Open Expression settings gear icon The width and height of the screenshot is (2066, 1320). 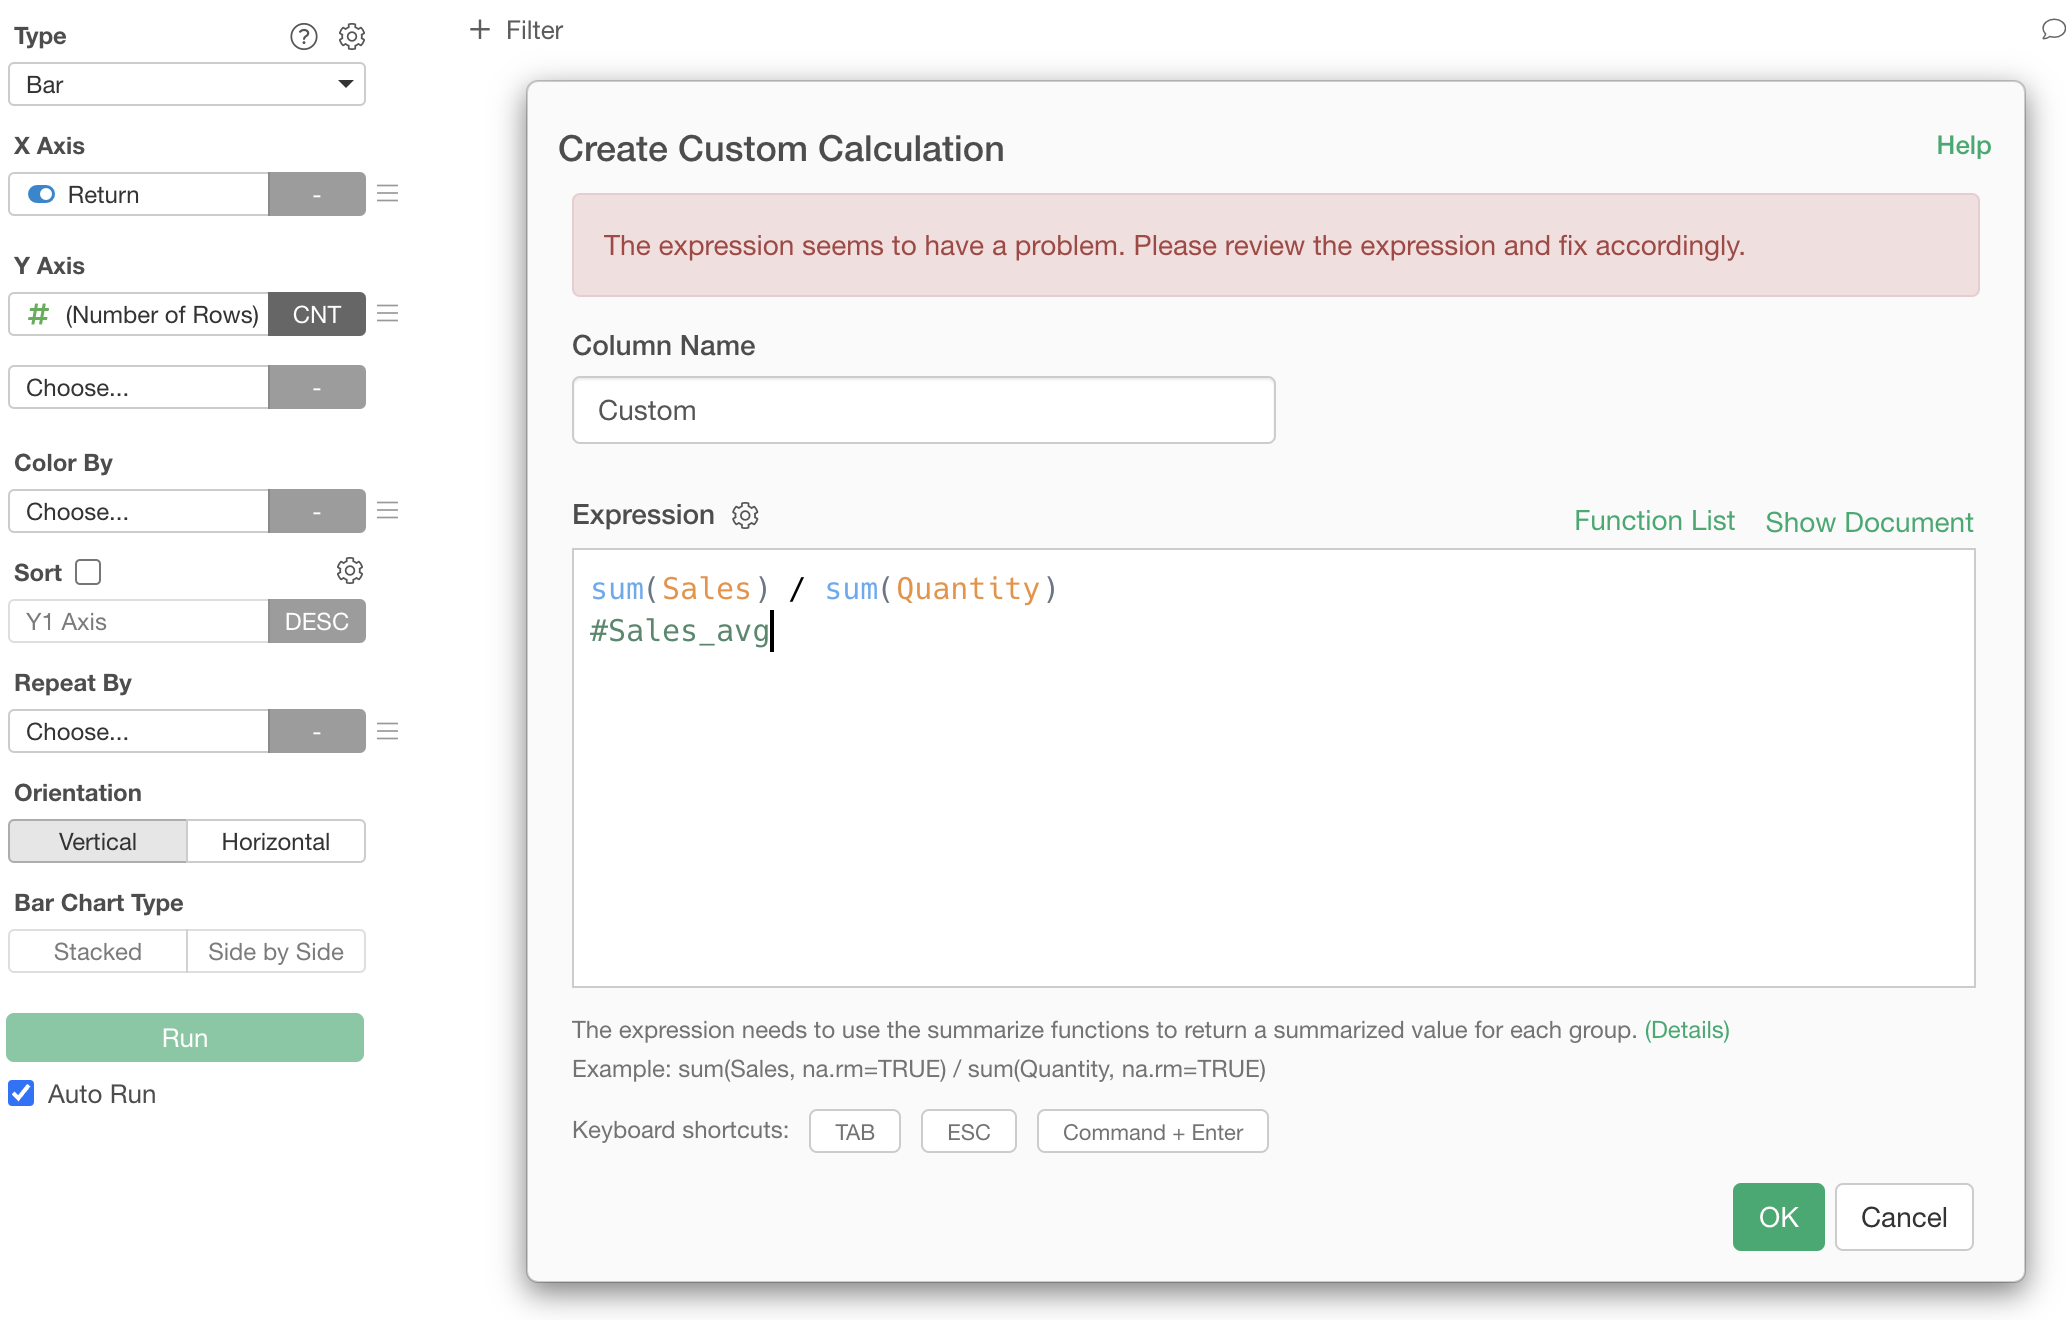(x=745, y=515)
